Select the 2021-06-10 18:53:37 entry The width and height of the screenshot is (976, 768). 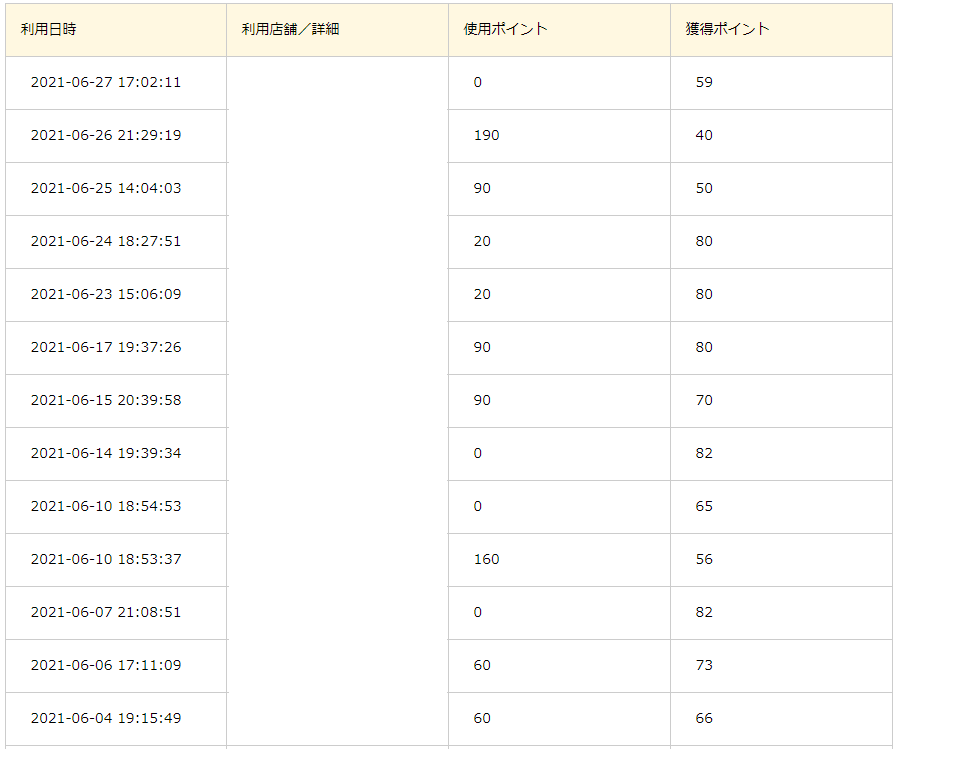point(106,559)
